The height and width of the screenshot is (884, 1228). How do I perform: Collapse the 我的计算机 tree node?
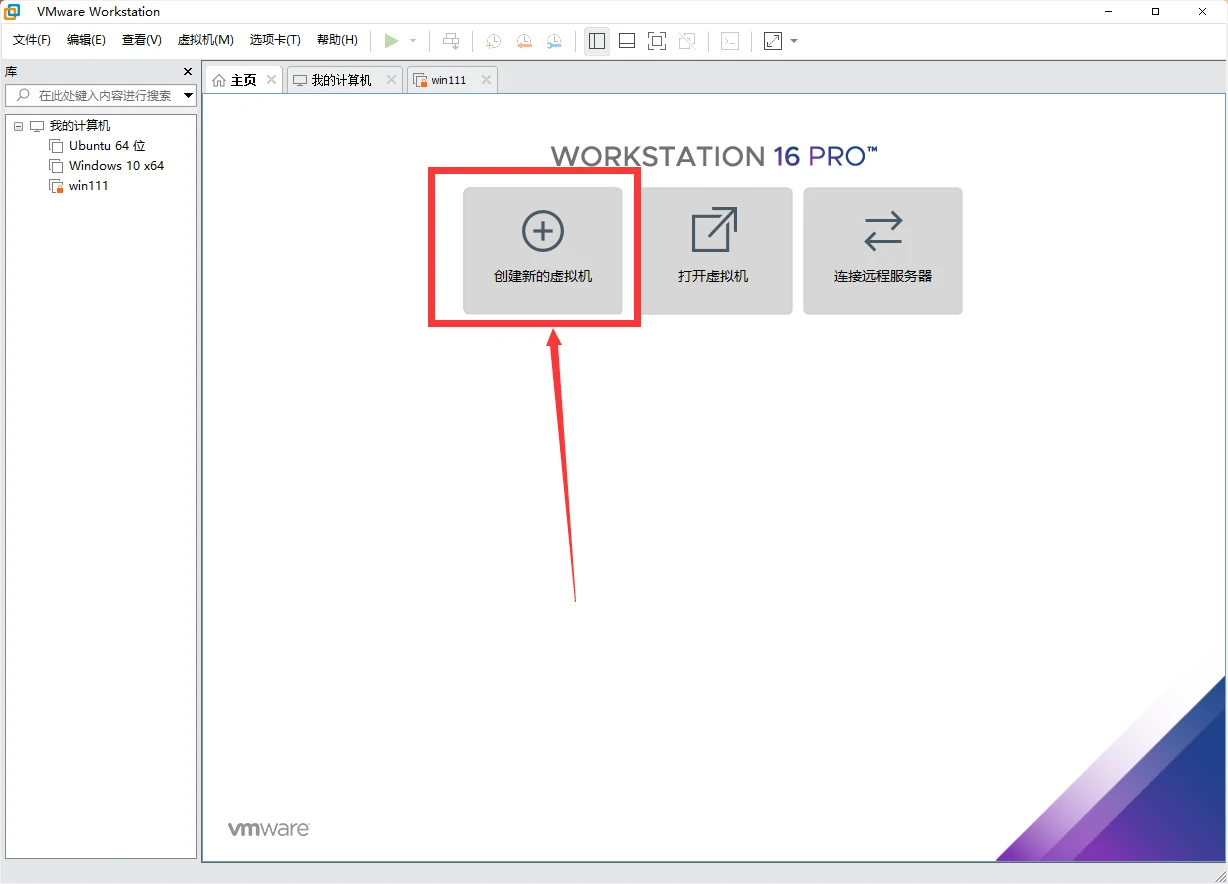tap(18, 126)
